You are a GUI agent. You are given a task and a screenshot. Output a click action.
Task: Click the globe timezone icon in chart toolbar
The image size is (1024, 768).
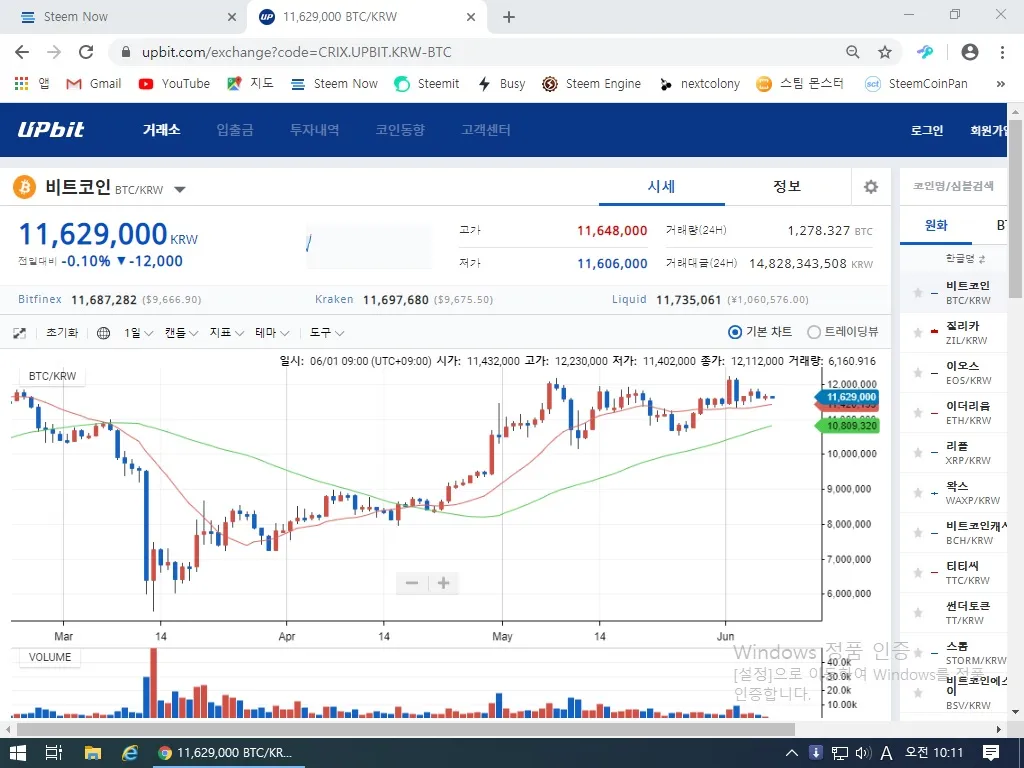coord(103,333)
